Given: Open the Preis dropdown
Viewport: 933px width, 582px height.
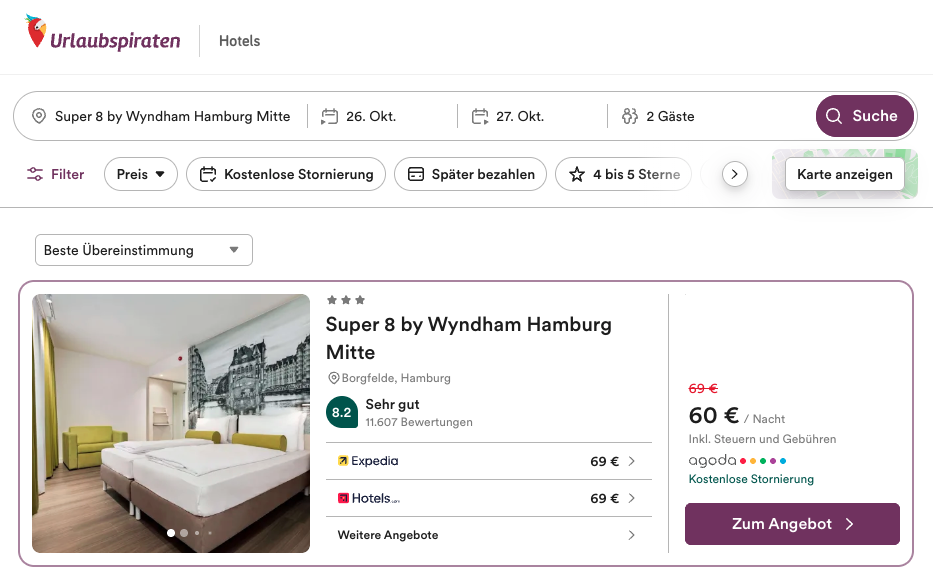Looking at the screenshot, I should coord(141,174).
